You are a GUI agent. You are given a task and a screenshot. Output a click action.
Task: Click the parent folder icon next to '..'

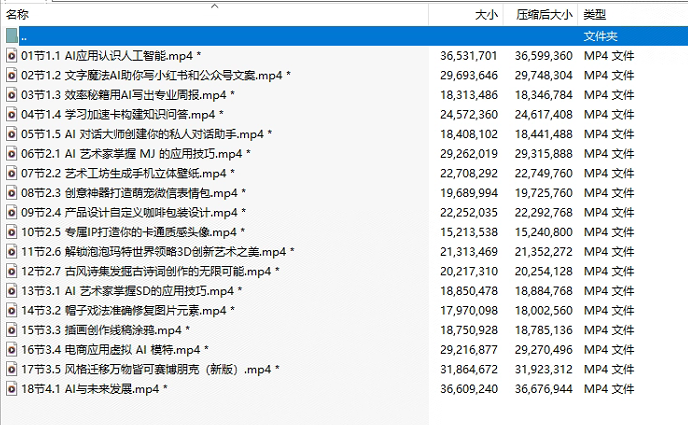(11, 36)
